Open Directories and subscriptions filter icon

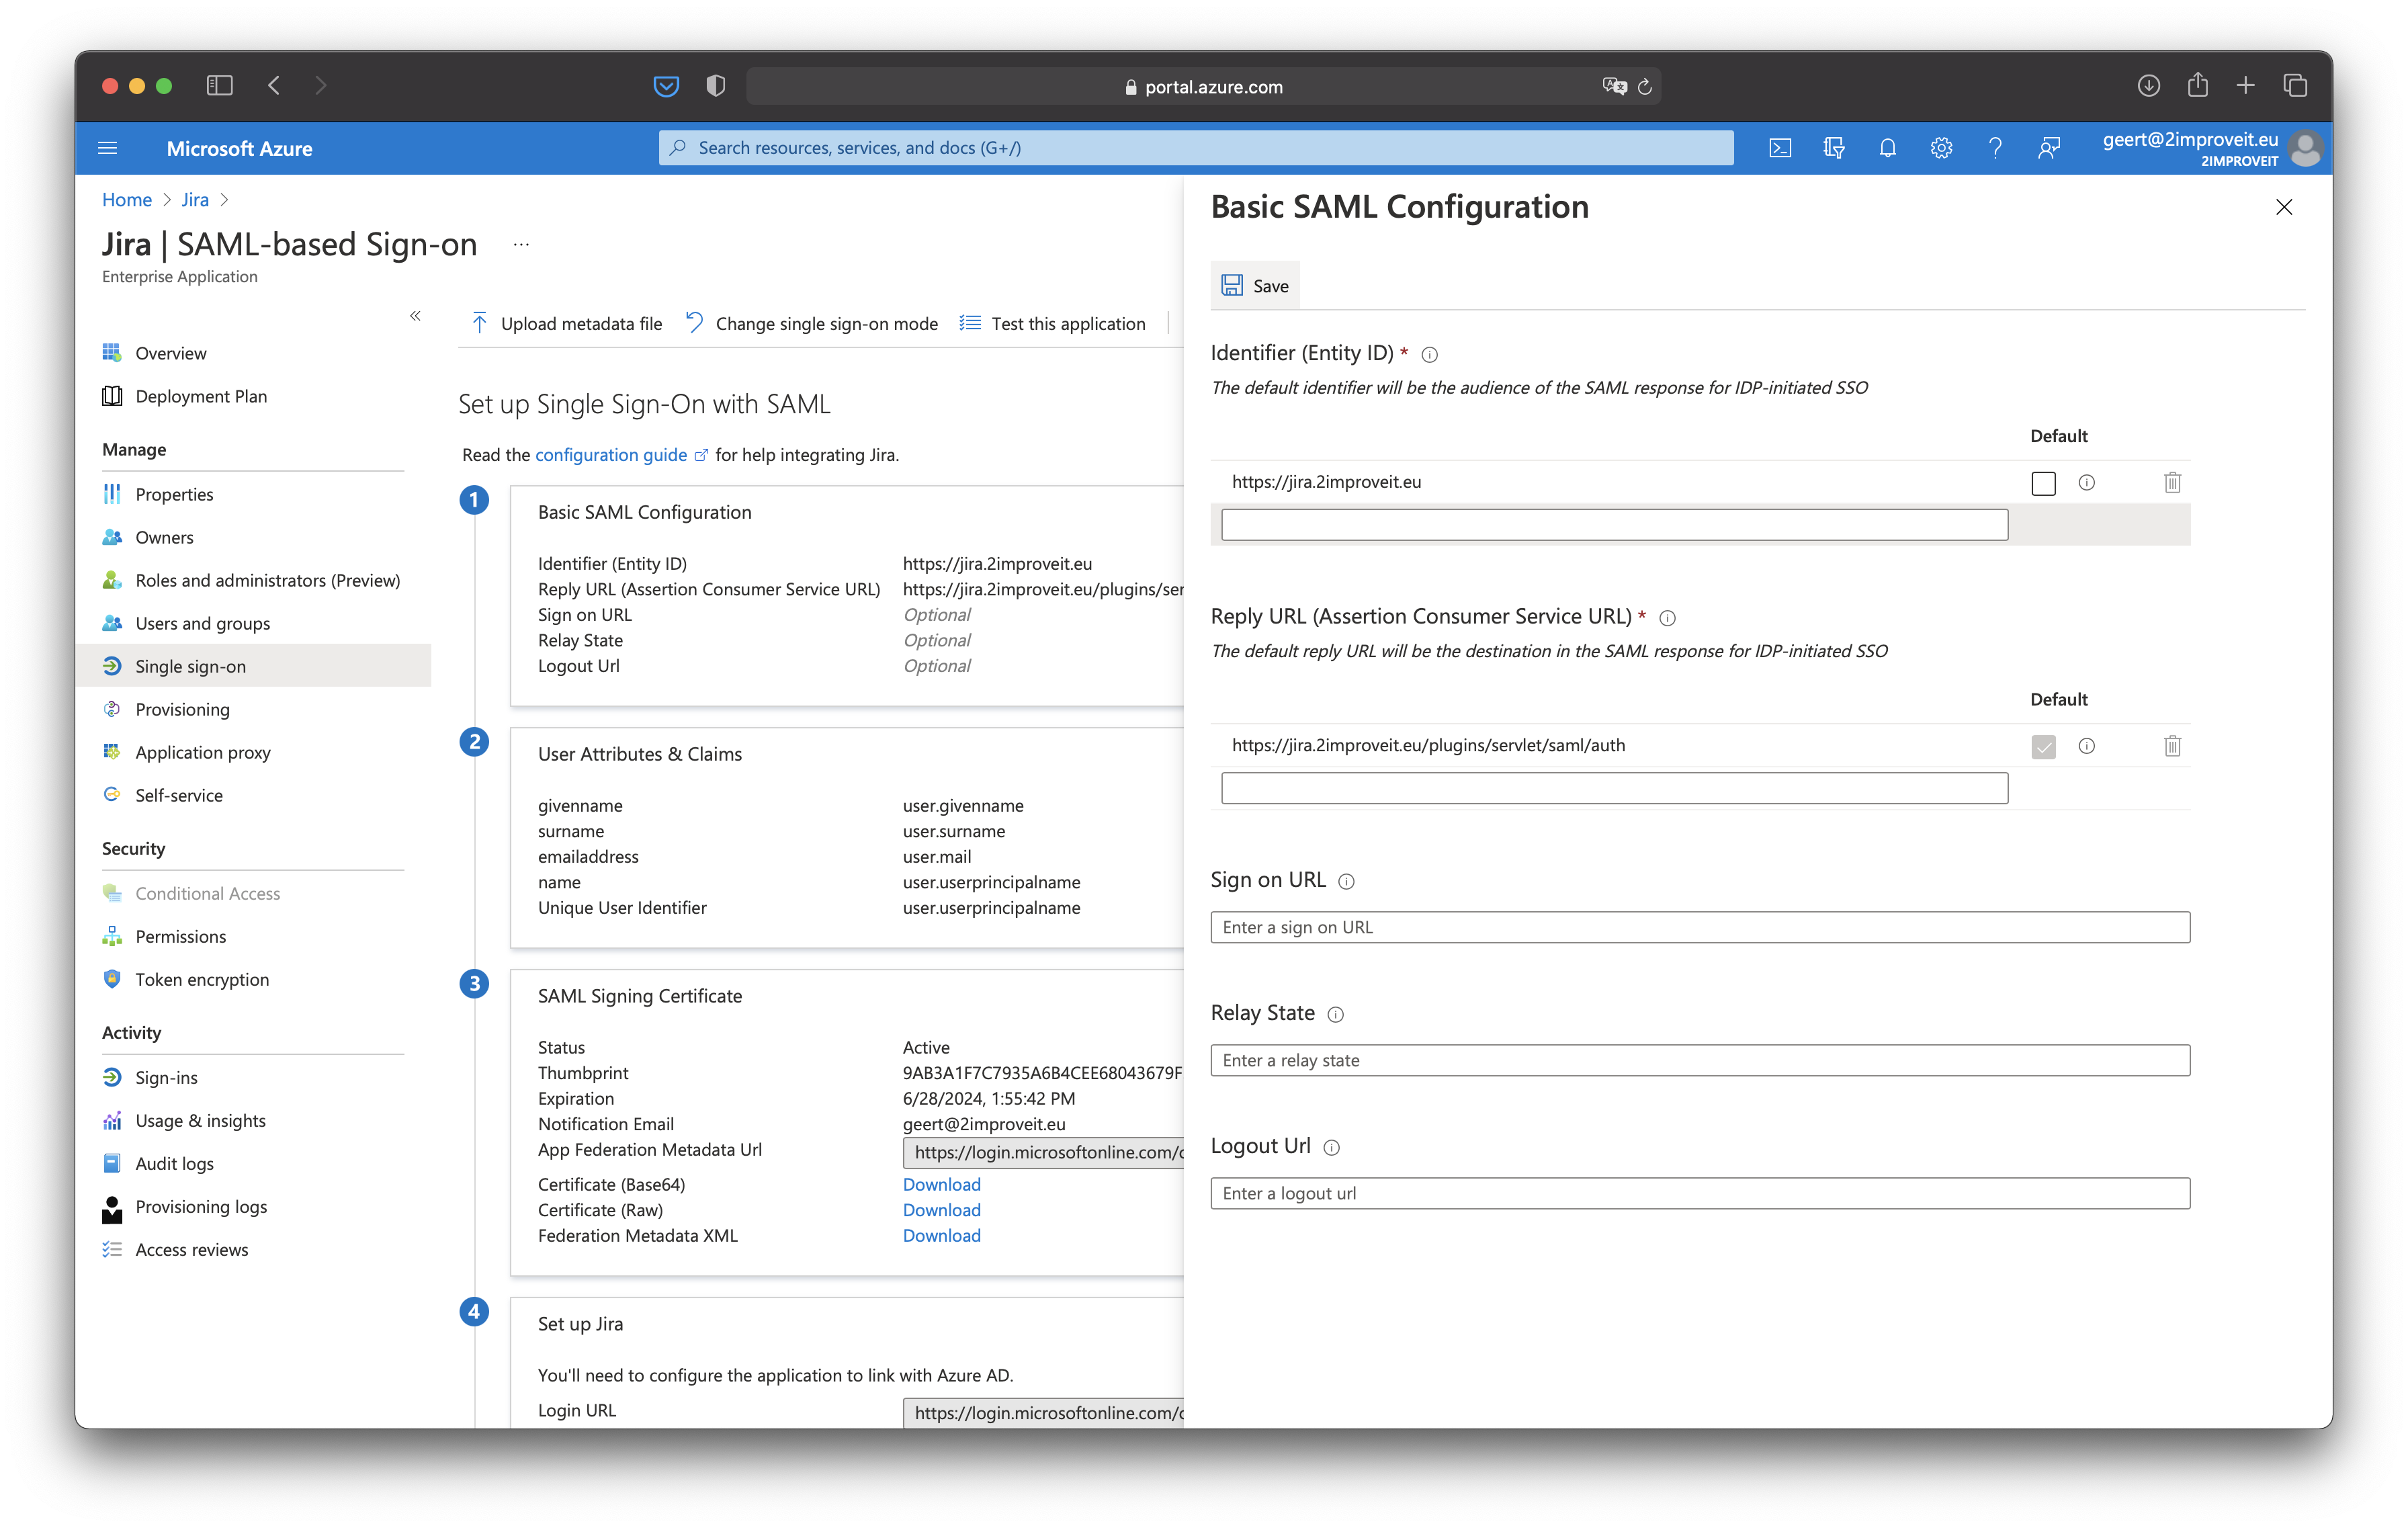click(1833, 148)
